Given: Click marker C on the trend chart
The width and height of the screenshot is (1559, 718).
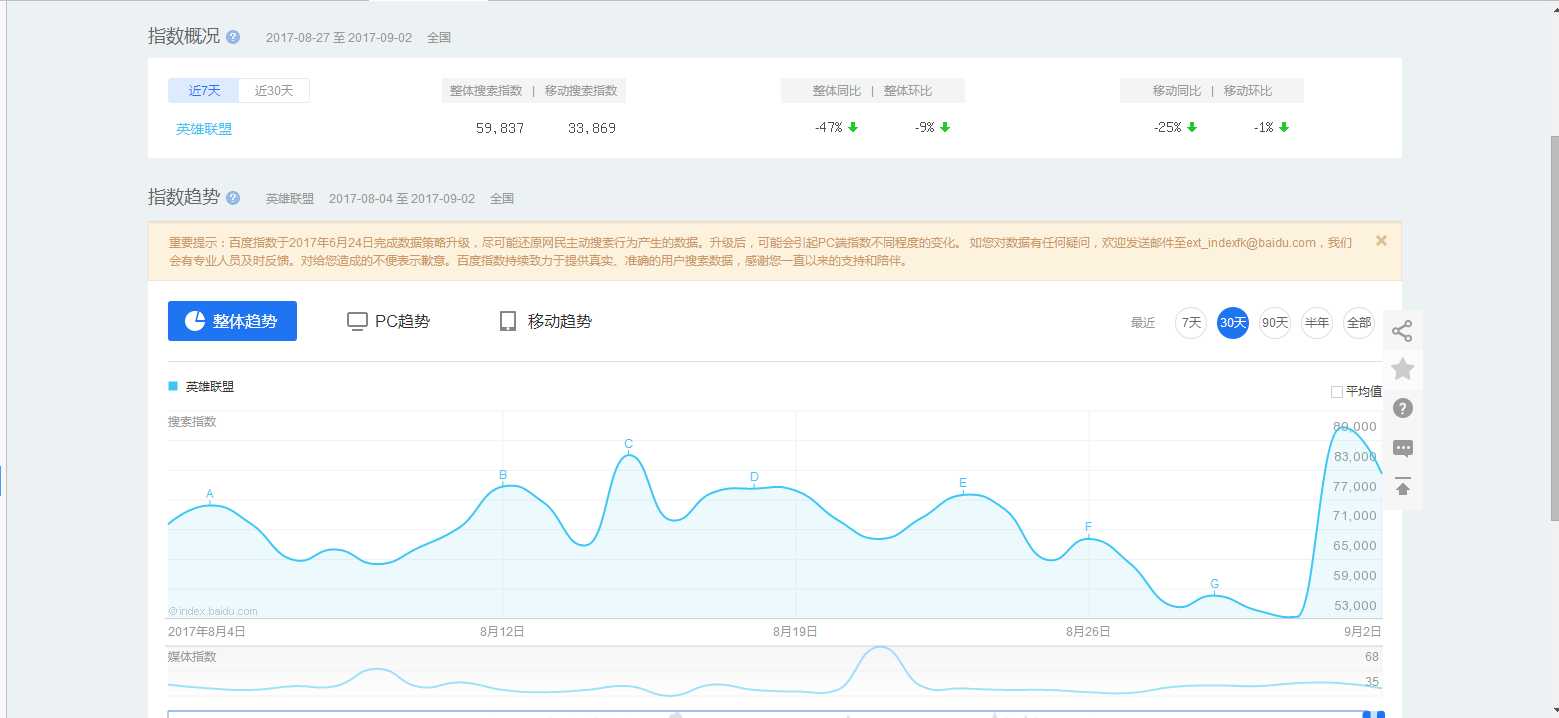Looking at the screenshot, I should (x=628, y=444).
